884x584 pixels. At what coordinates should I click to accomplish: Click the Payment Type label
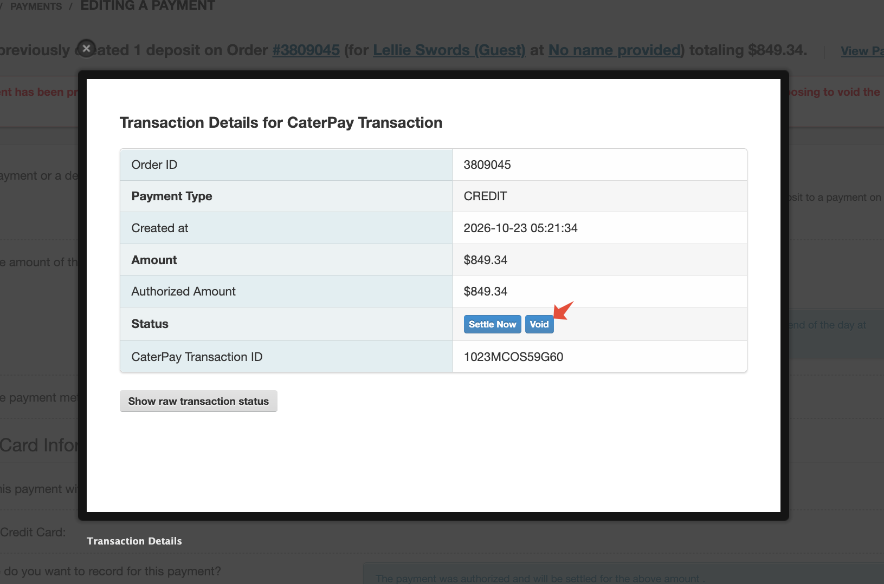(172, 196)
